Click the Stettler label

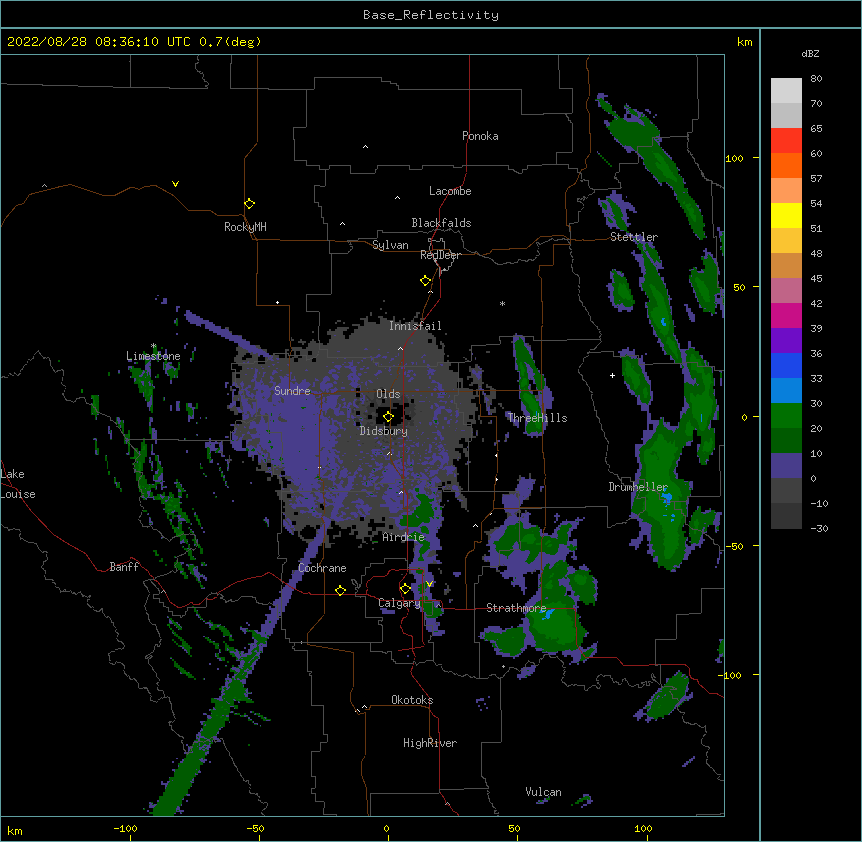coord(634,237)
